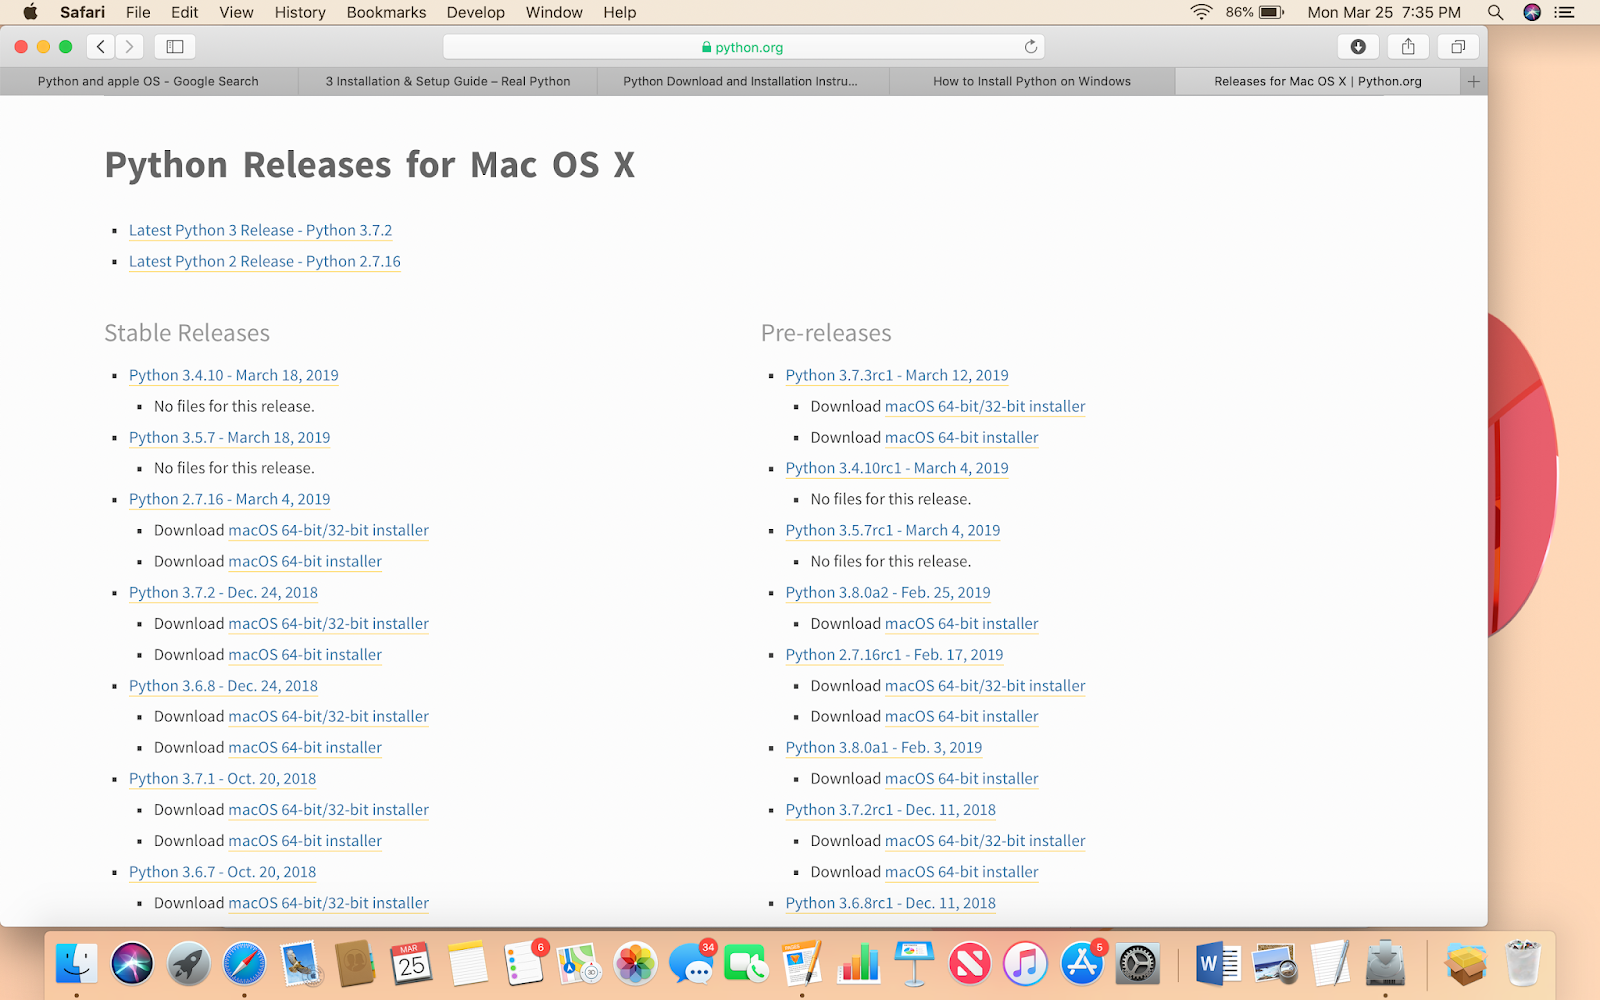Reload the python.org page
1600x1000 pixels.
[x=1031, y=46]
